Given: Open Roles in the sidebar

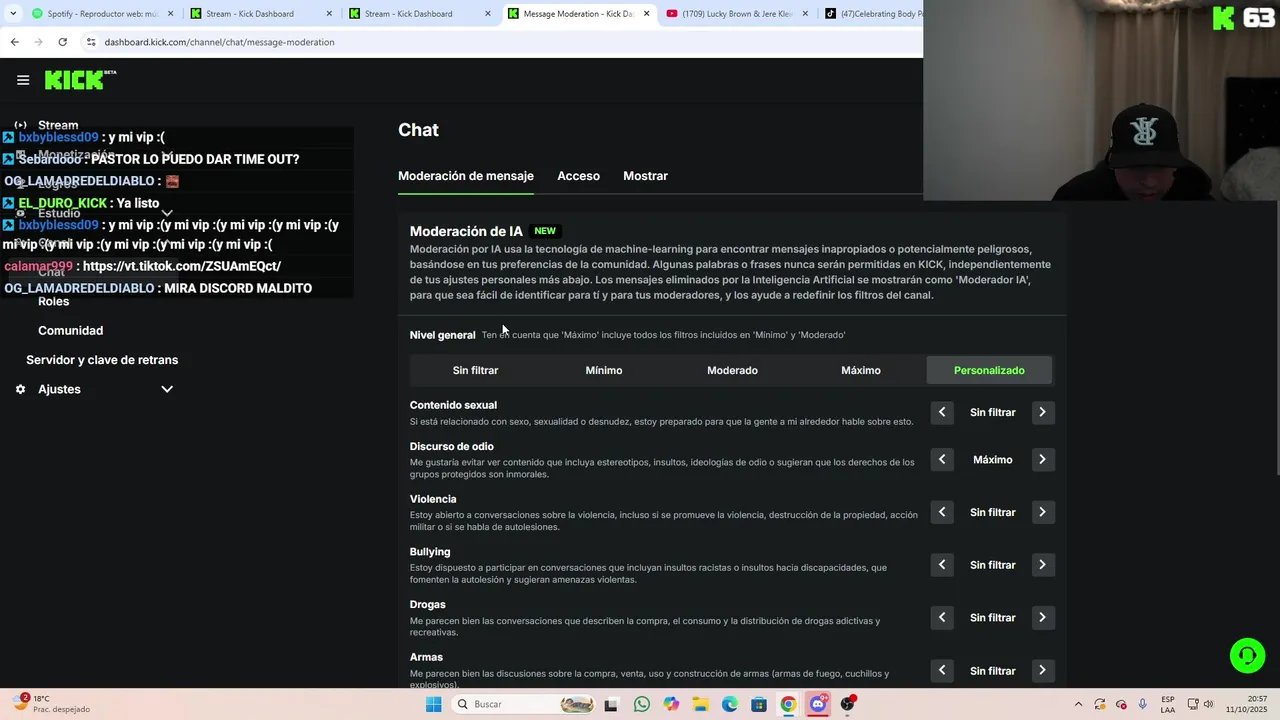Looking at the screenshot, I should (x=54, y=301).
